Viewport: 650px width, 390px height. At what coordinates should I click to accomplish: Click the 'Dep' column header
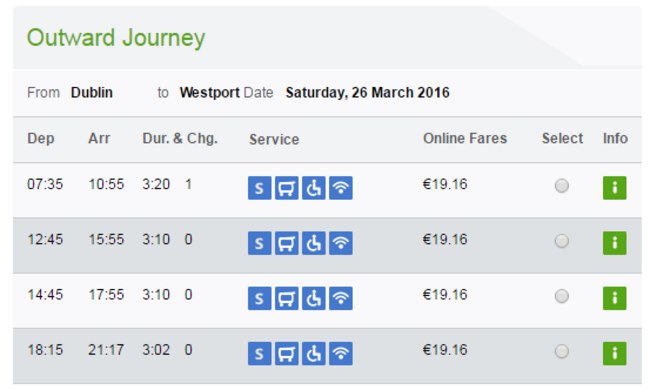pyautogui.click(x=41, y=138)
